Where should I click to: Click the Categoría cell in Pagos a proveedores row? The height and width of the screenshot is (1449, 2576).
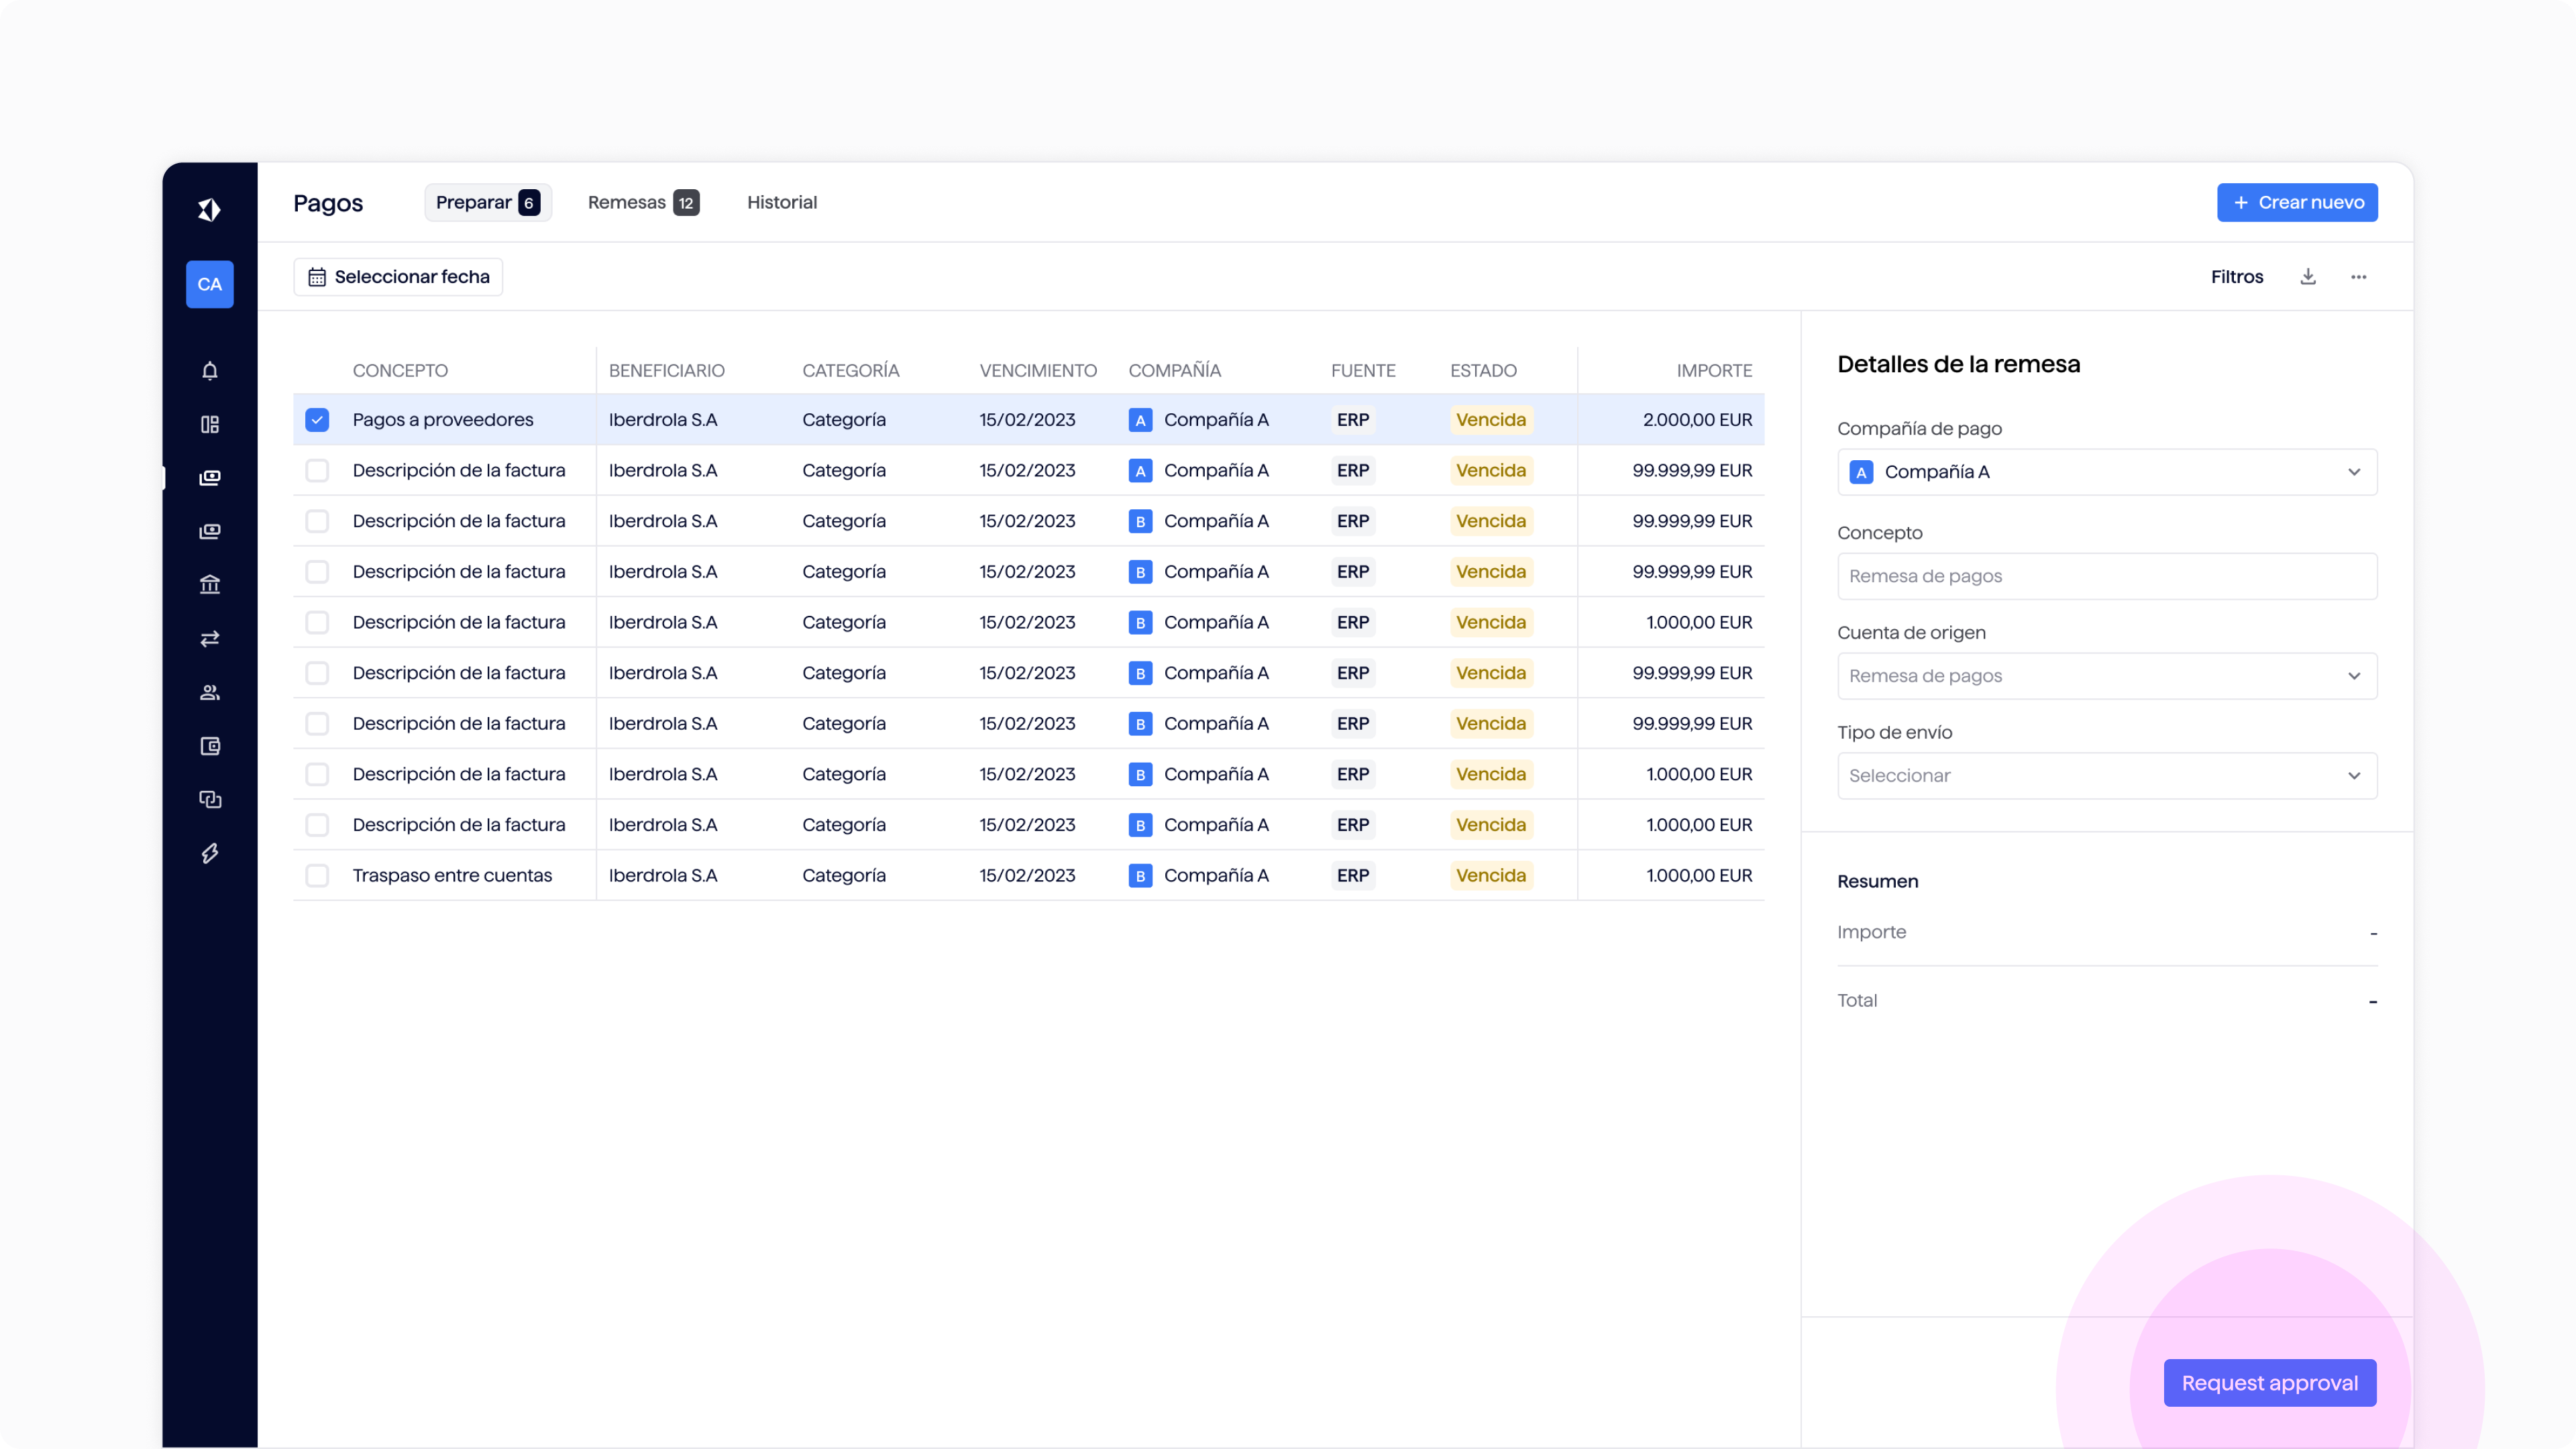(x=844, y=420)
